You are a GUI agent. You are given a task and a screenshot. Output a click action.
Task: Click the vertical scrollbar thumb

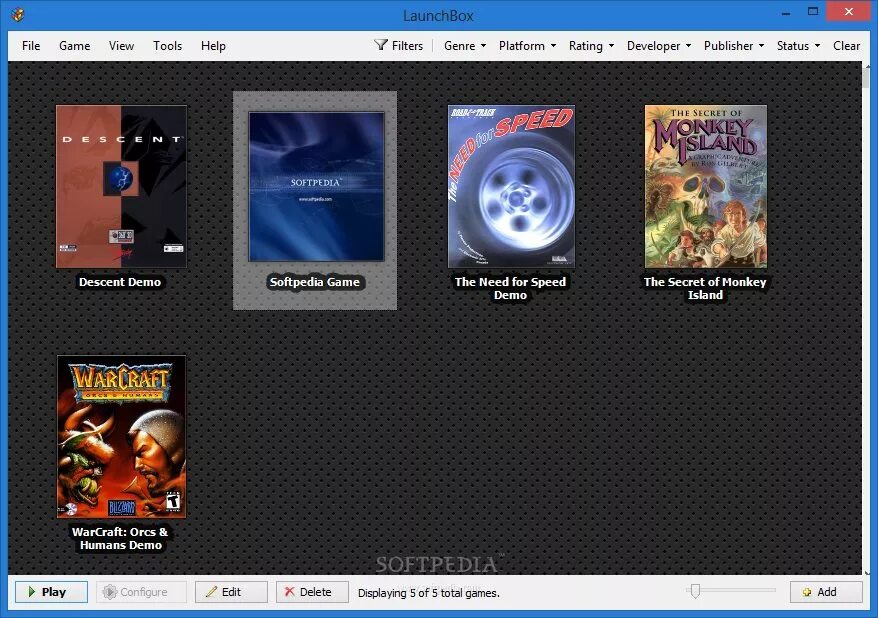pyautogui.click(x=867, y=80)
